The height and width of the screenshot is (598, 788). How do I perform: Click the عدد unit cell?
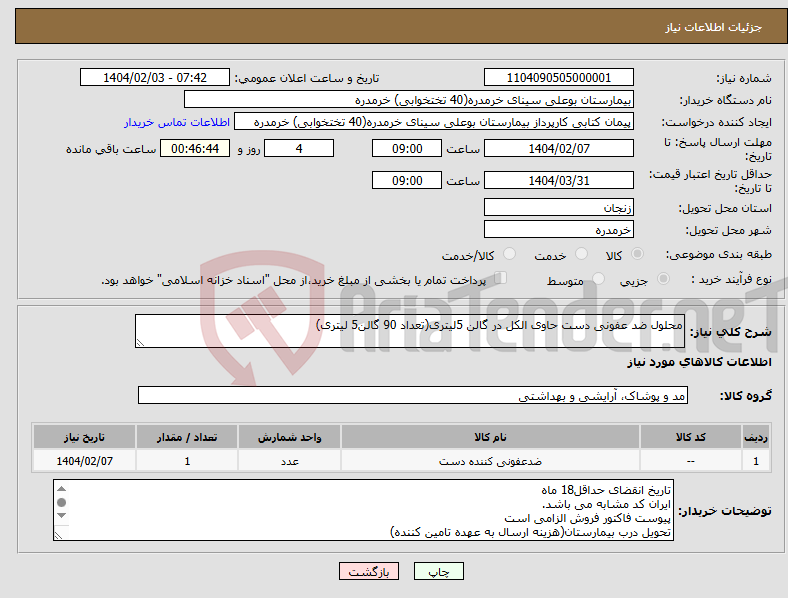(x=289, y=461)
